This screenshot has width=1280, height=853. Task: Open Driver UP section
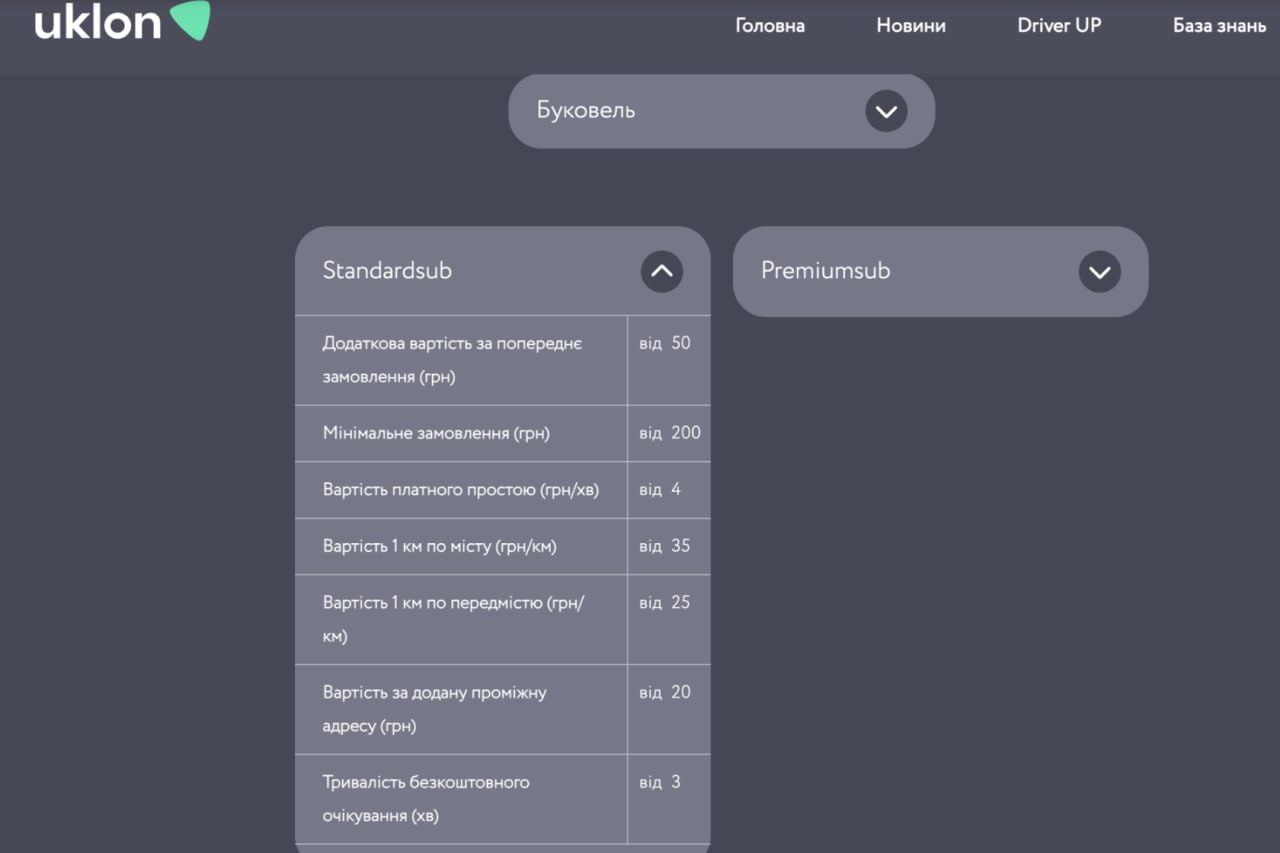tap(1059, 26)
